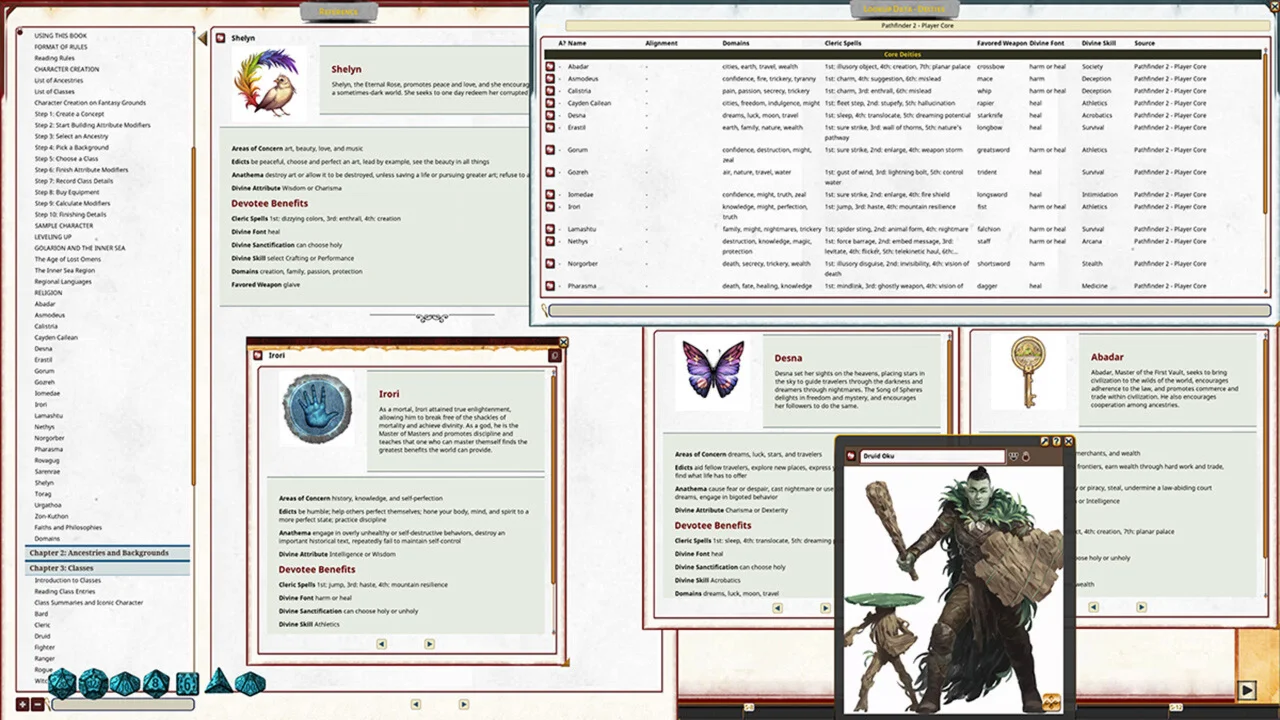The height and width of the screenshot is (720, 1280).
Task: Click the minus modifier button at bottom left
Action: point(38,704)
